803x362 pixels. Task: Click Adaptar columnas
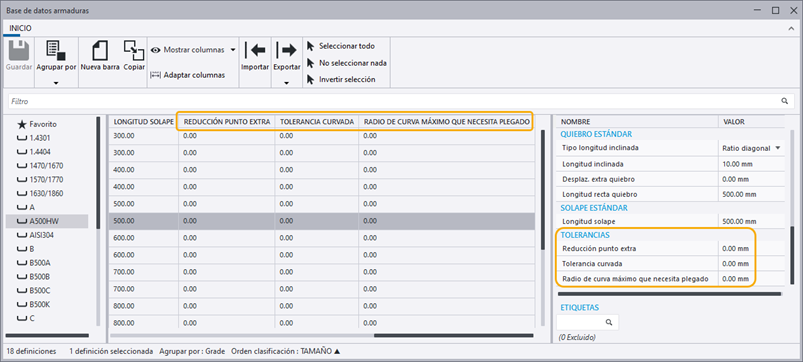[188, 75]
